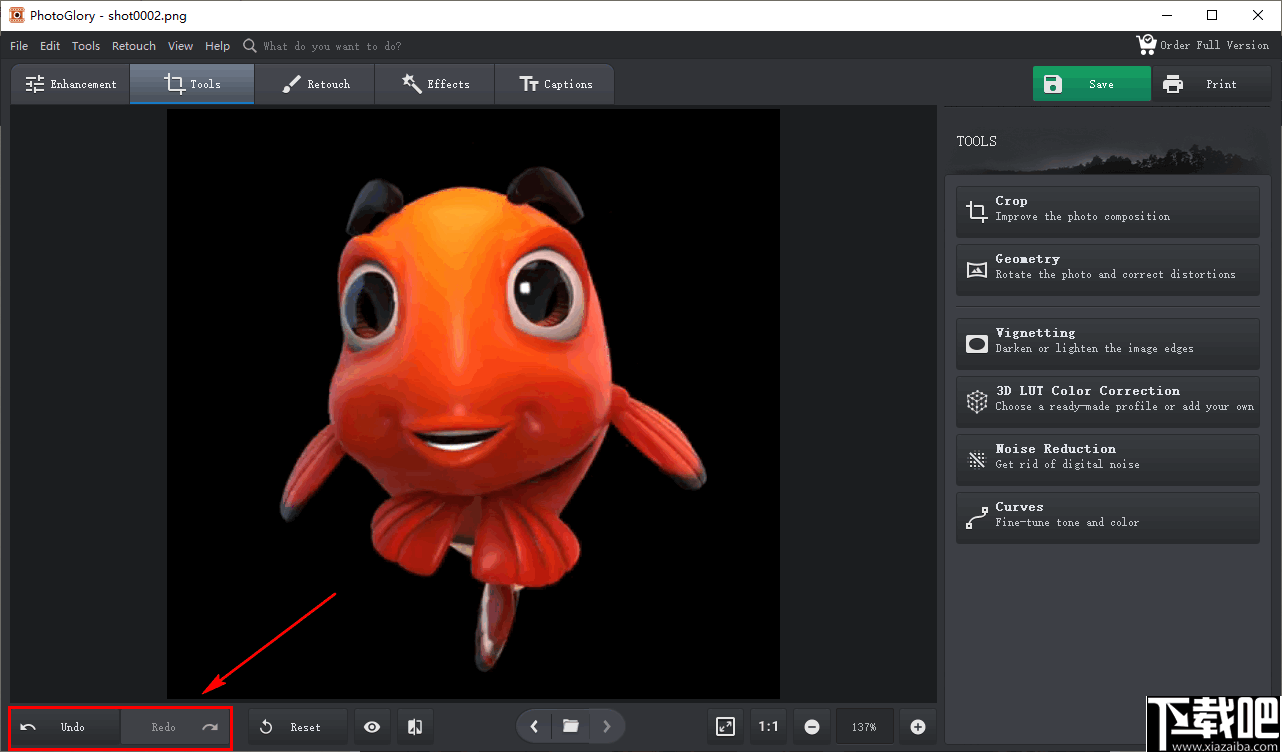This screenshot has width=1282, height=752.
Task: Click the green Save button
Action: (x=1091, y=84)
